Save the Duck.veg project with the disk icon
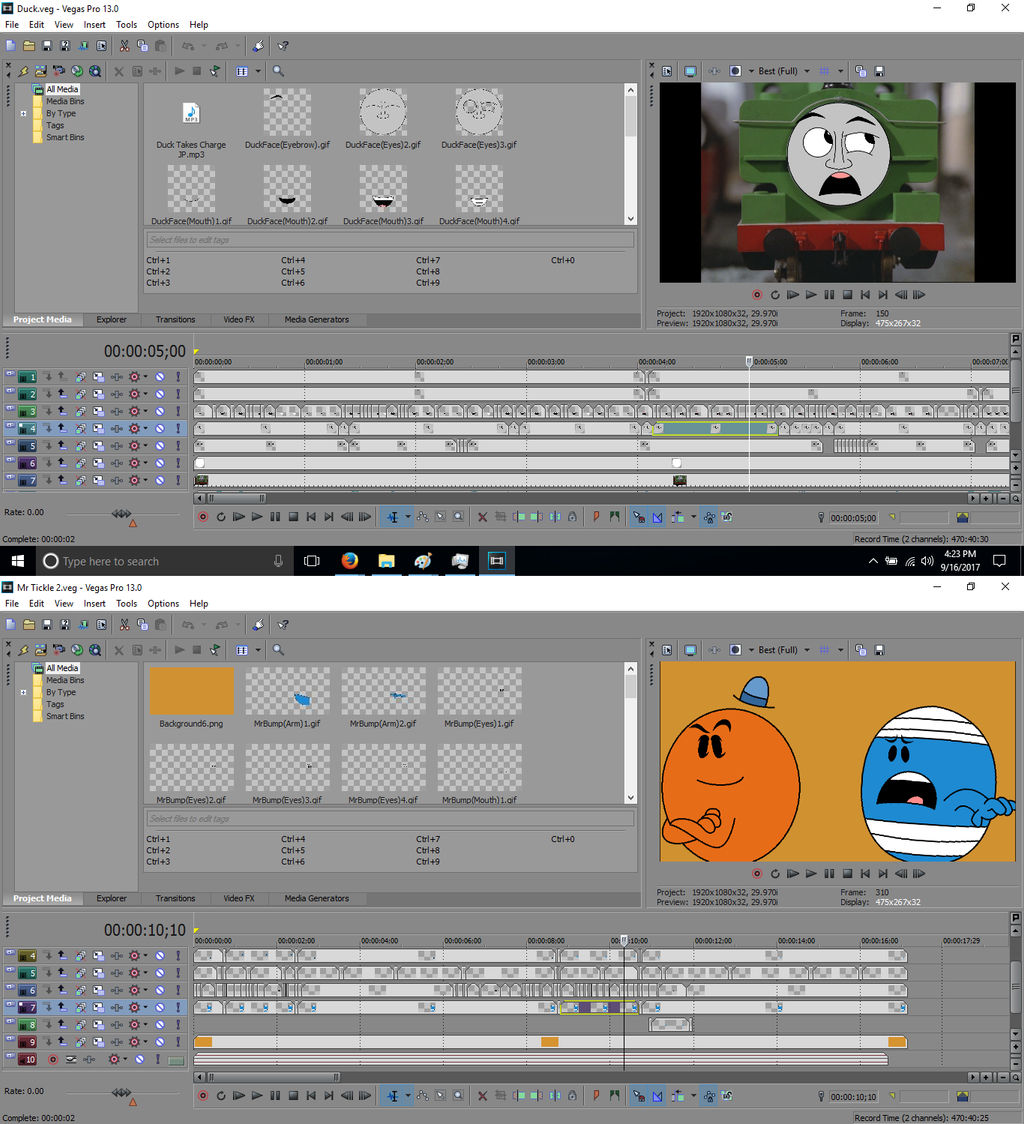 (x=47, y=46)
